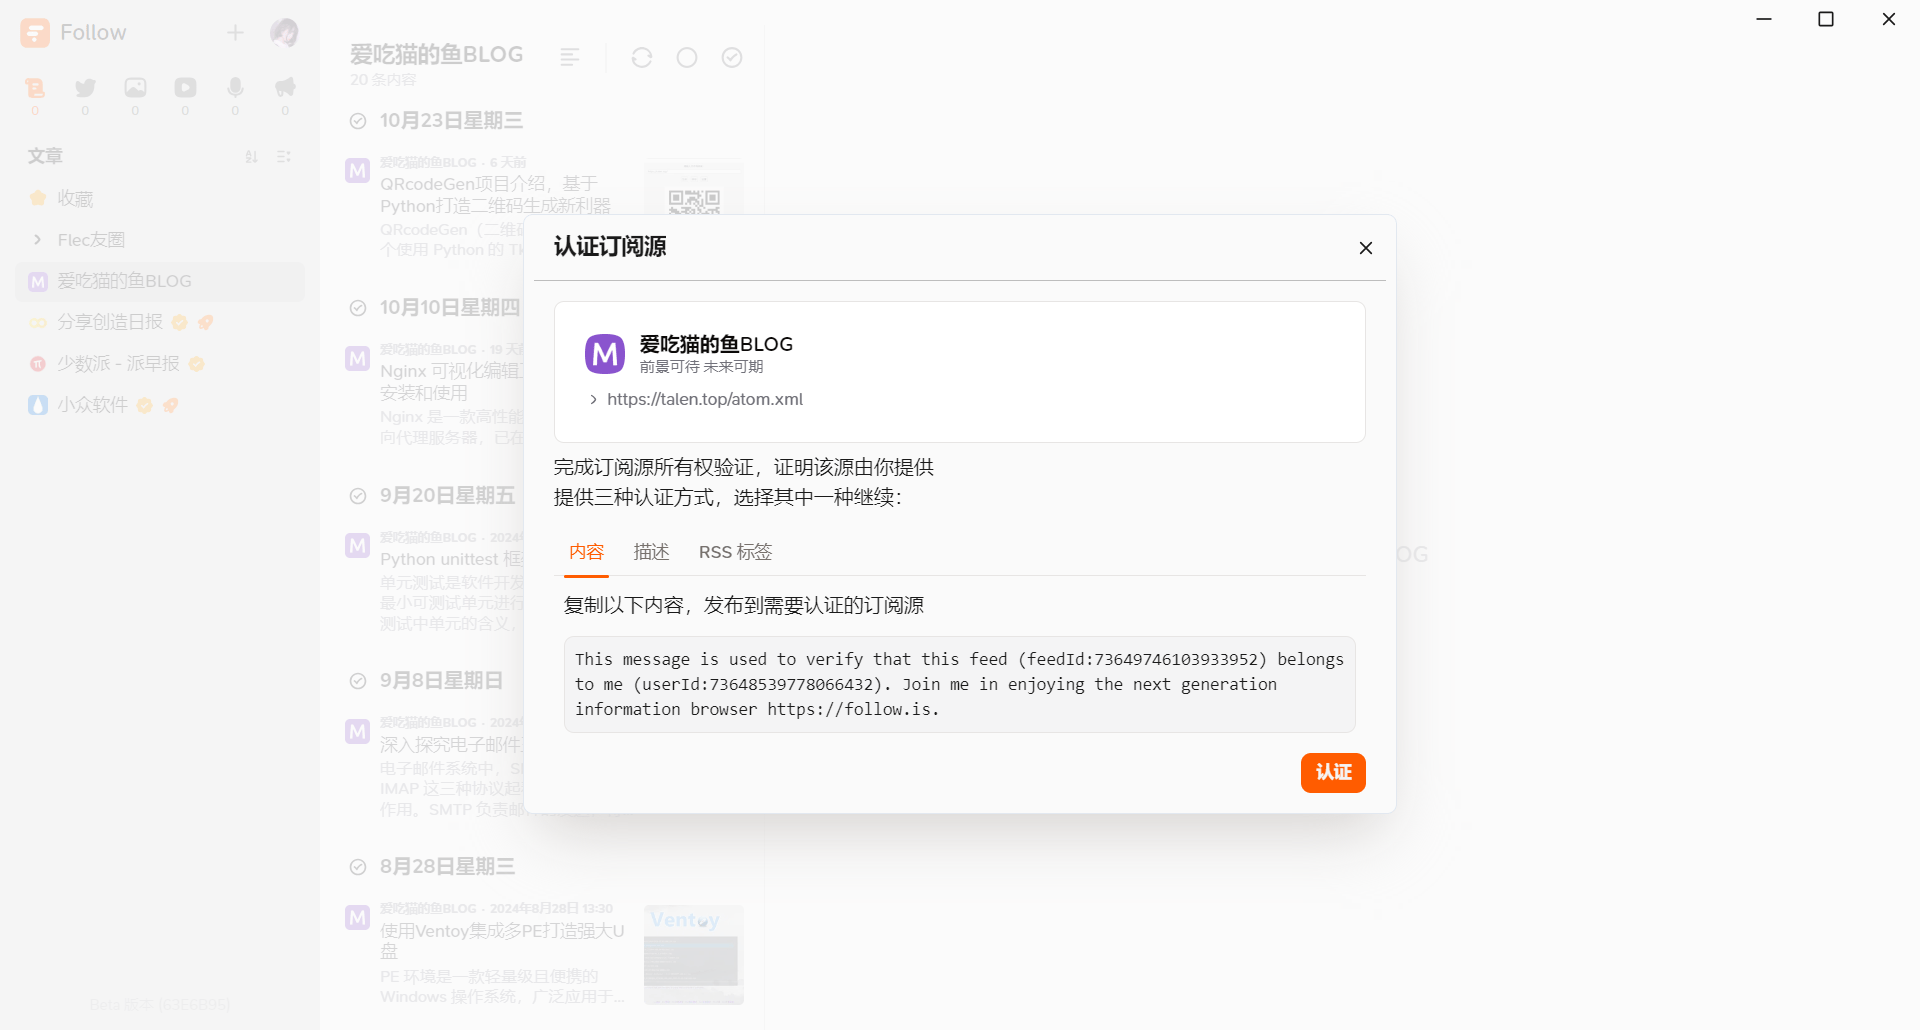Open the sort order control next to 文章
1920x1030 pixels.
pos(250,157)
